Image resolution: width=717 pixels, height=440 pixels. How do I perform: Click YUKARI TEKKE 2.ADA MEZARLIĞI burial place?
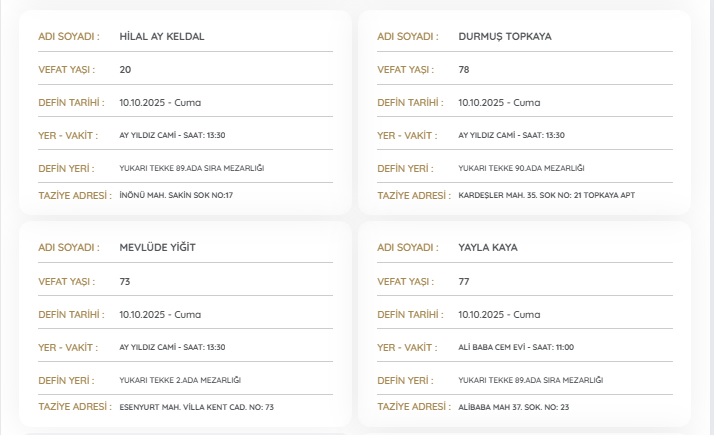[180, 380]
